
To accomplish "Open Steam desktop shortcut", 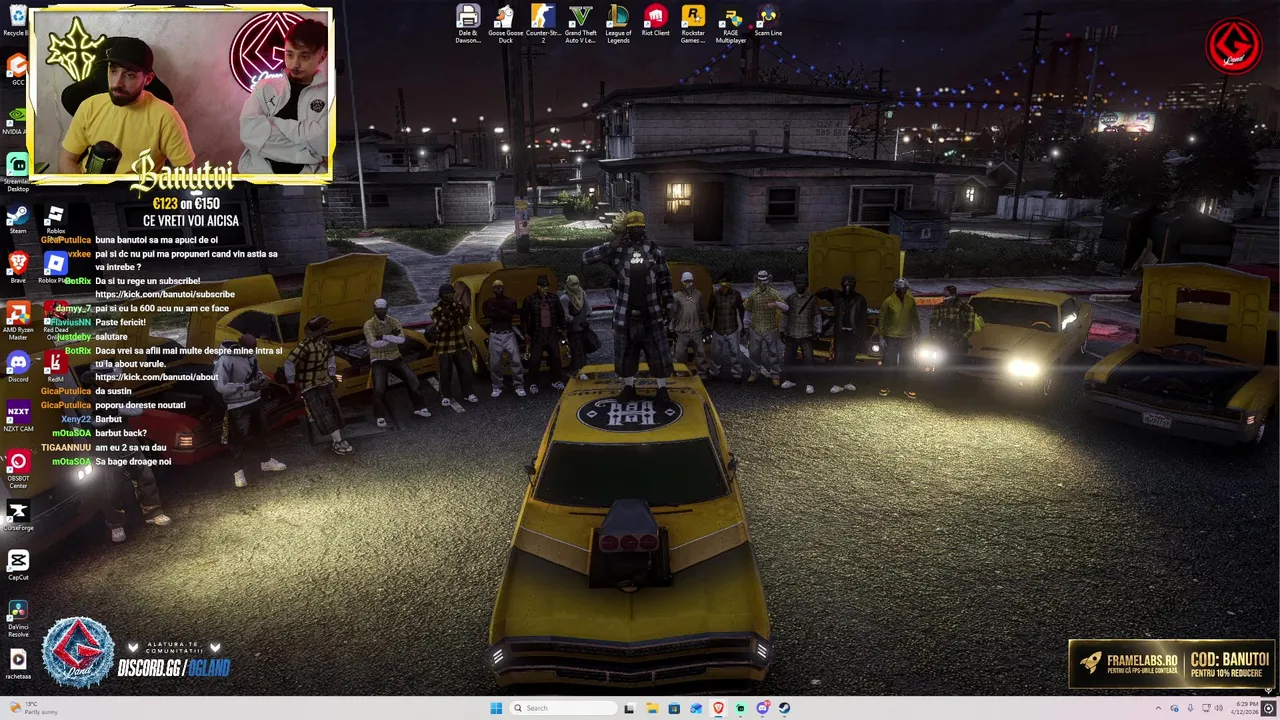I will (x=17, y=220).
